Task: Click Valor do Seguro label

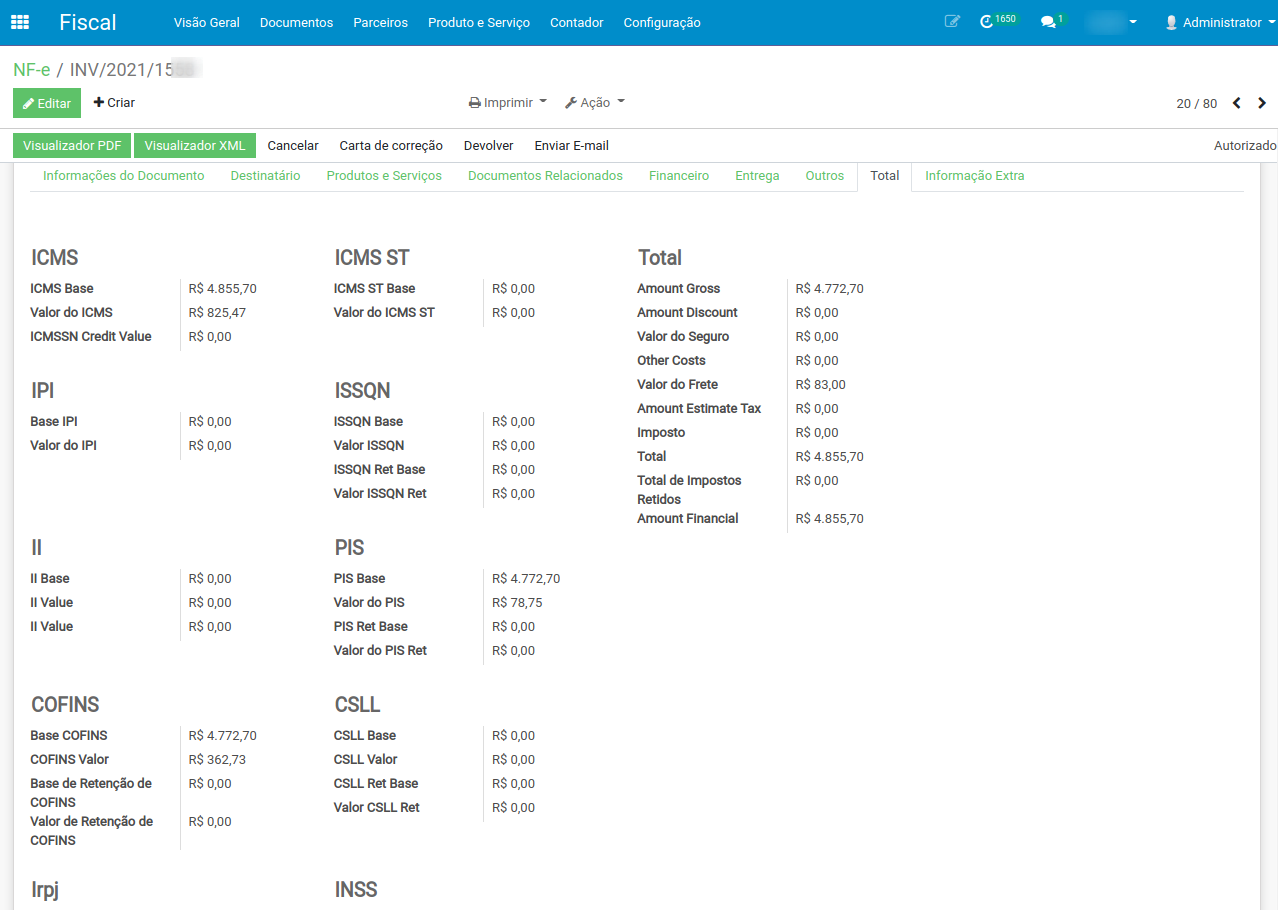Action: 683,336
